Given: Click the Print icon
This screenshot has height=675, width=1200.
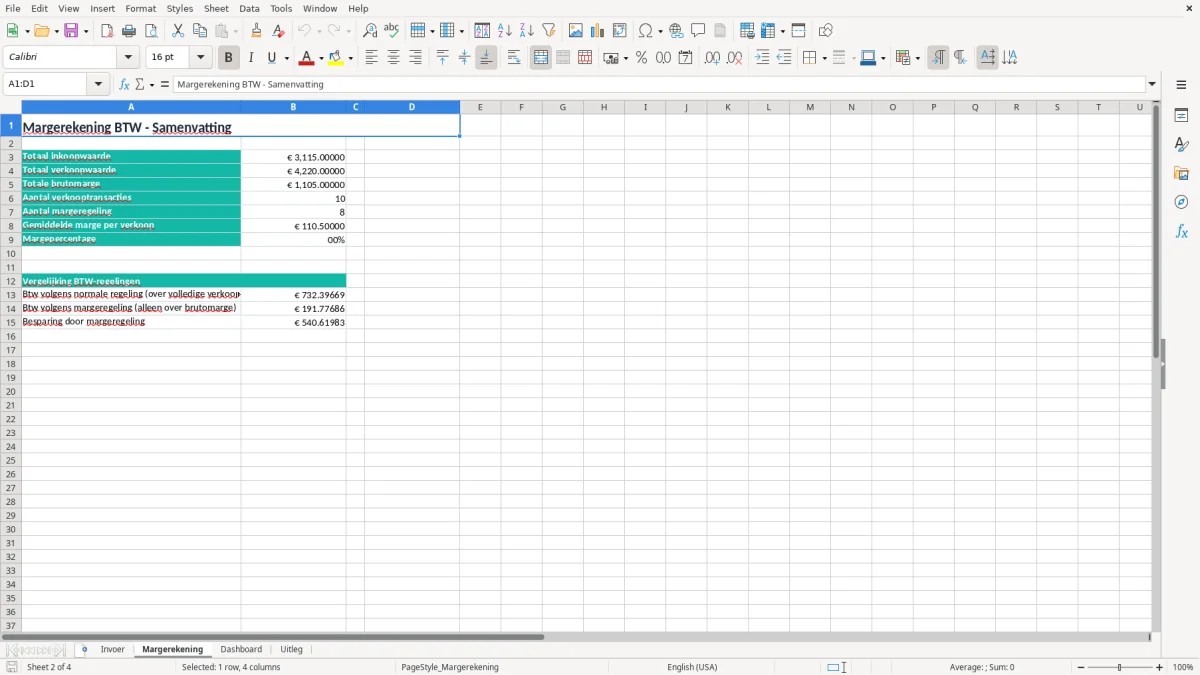Looking at the screenshot, I should [129, 31].
